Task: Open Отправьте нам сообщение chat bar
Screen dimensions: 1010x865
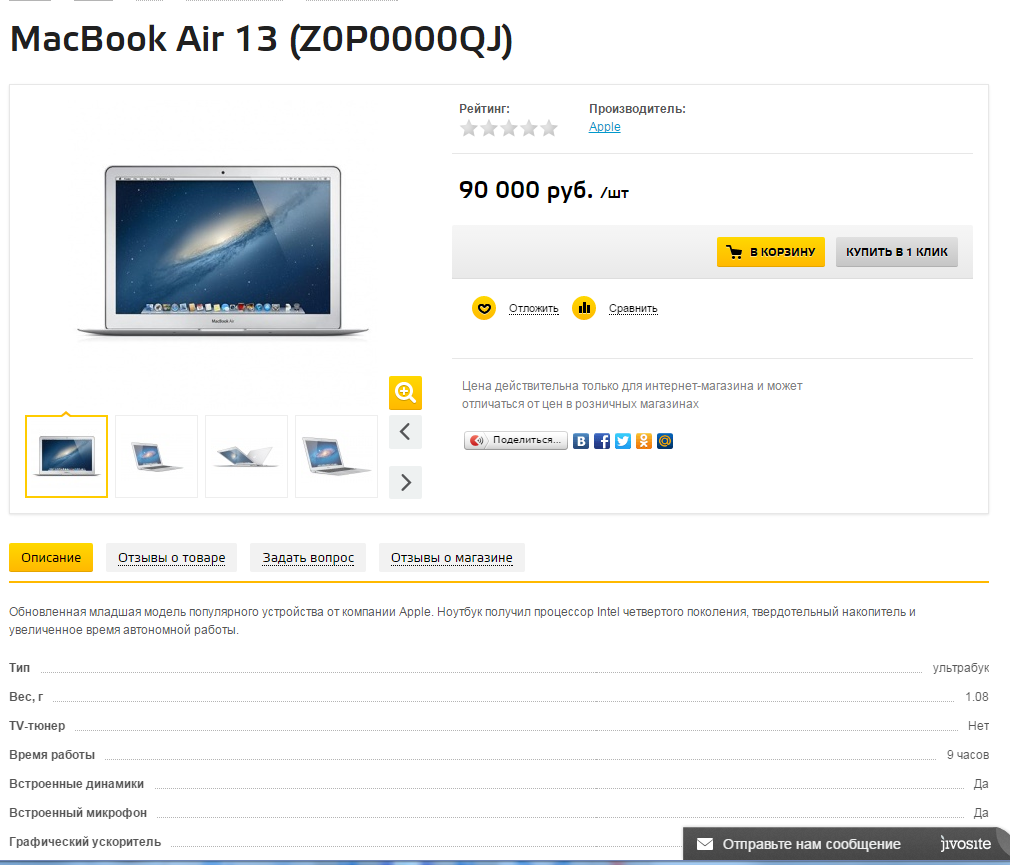Action: click(x=846, y=844)
